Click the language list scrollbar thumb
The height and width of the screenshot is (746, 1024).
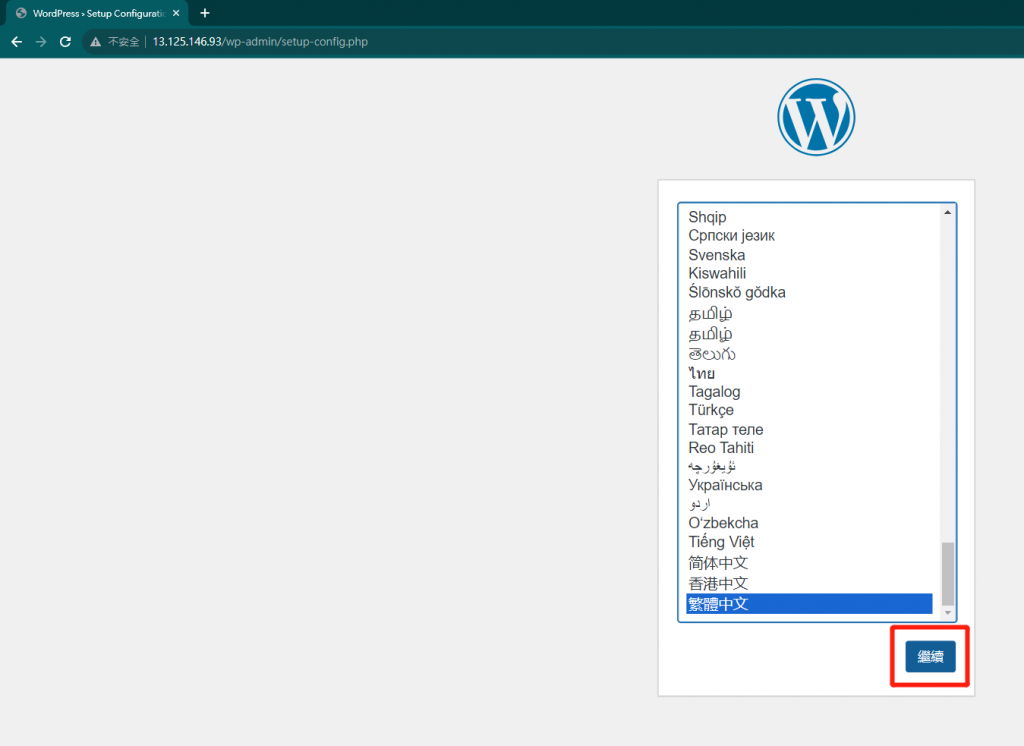(x=948, y=574)
